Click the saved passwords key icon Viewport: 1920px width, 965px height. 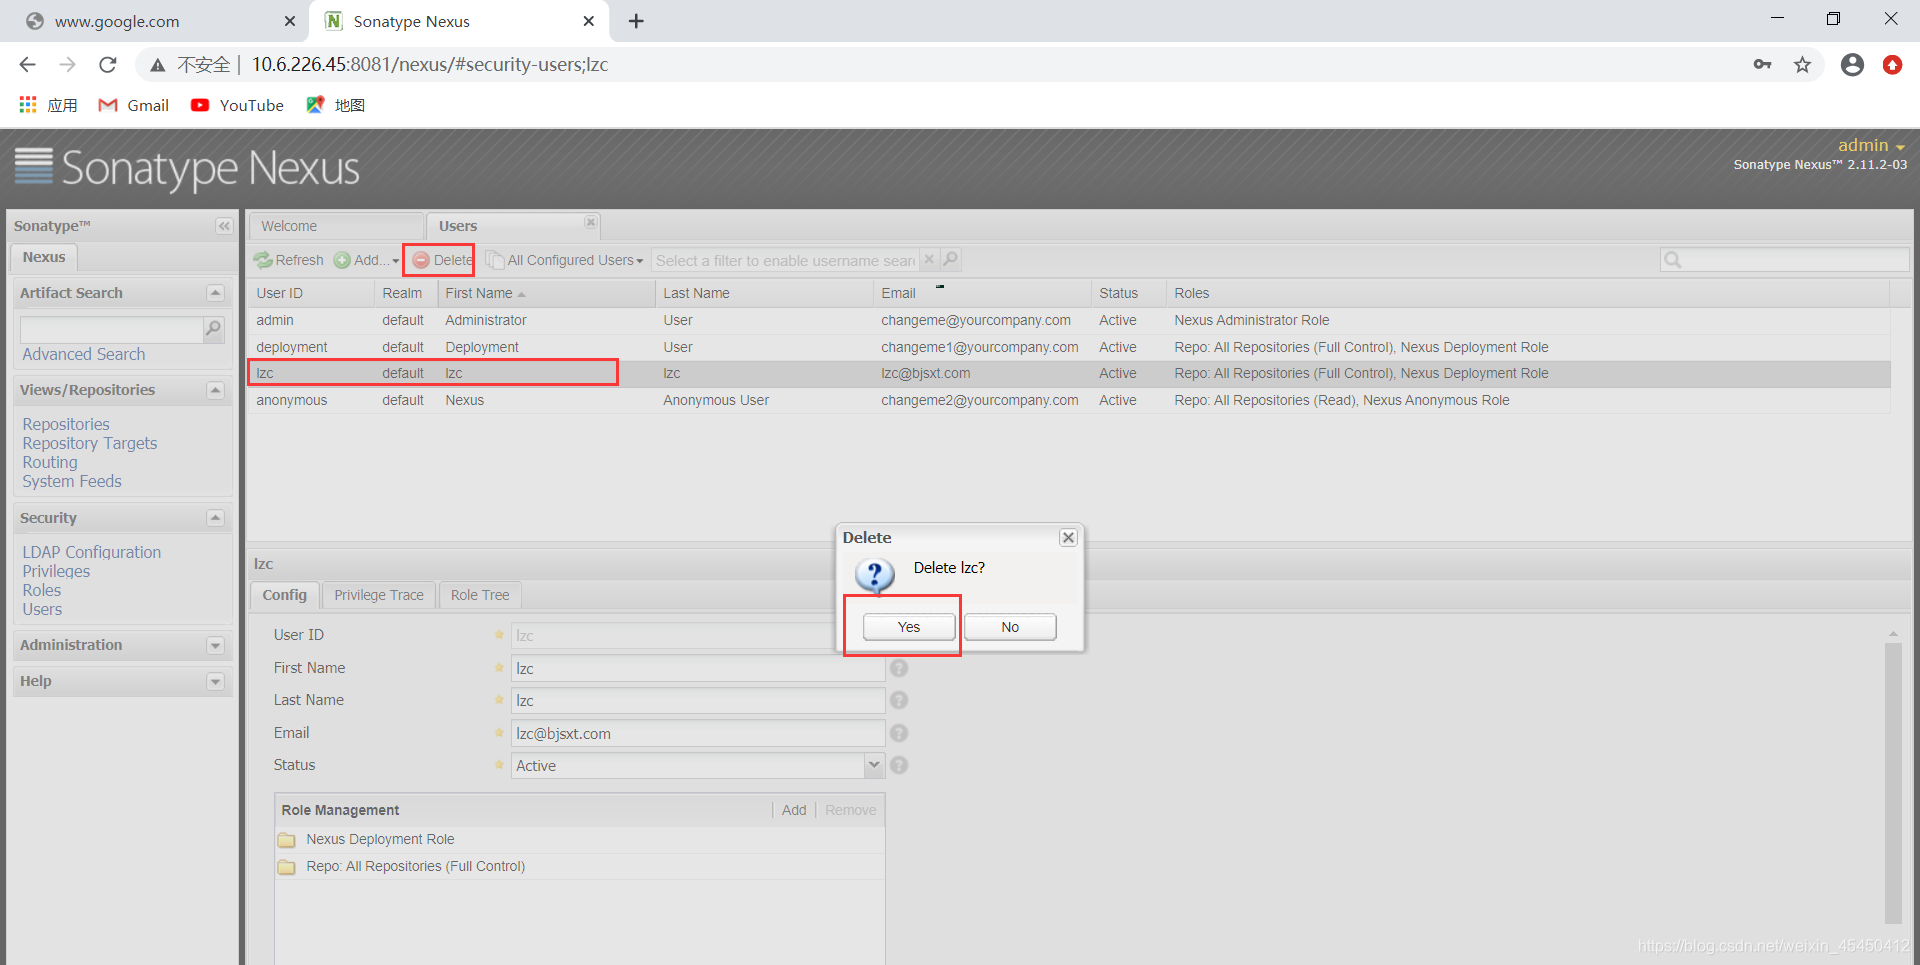[x=1762, y=65]
